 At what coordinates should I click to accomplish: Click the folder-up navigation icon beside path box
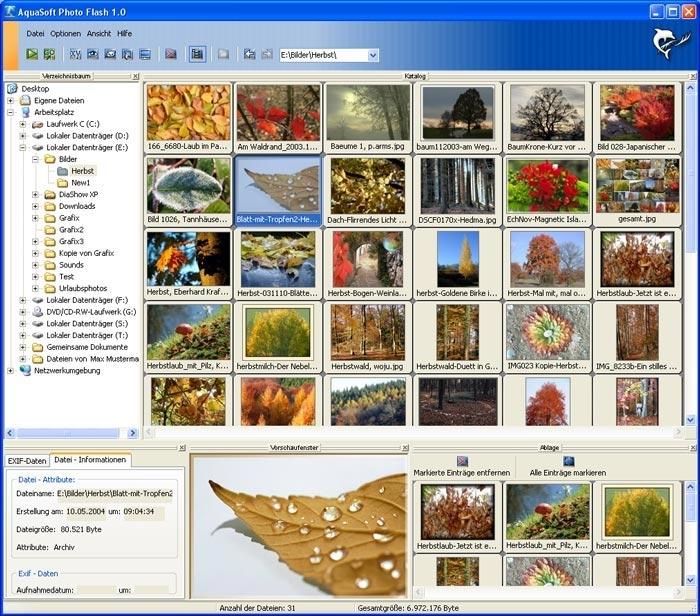coord(249,54)
